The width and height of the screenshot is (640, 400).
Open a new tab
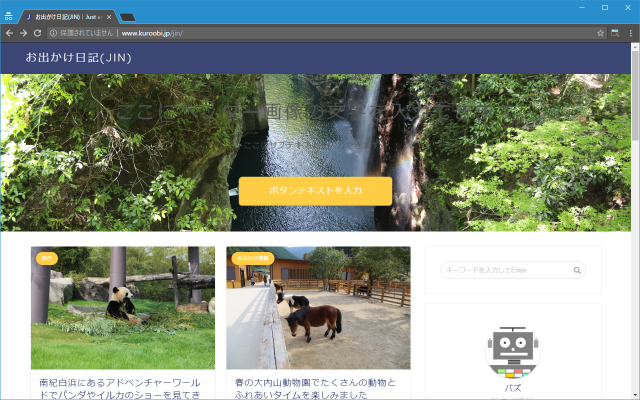point(128,17)
